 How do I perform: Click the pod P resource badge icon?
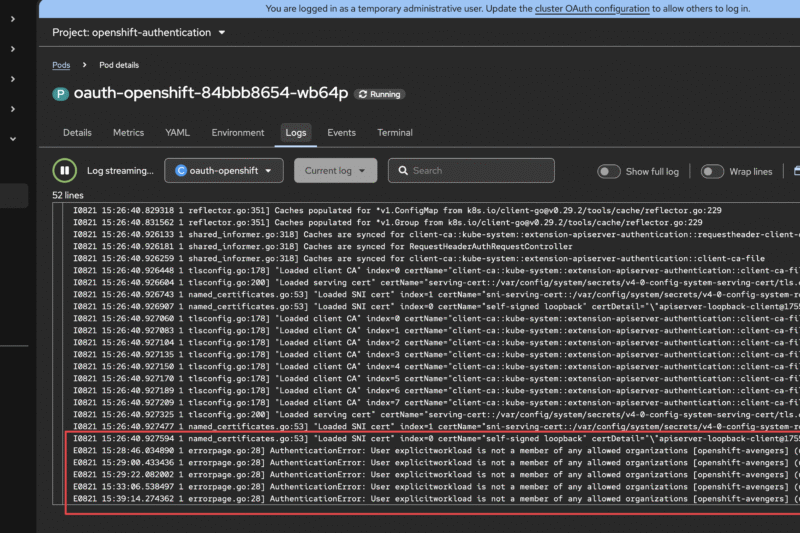pyautogui.click(x=60, y=94)
